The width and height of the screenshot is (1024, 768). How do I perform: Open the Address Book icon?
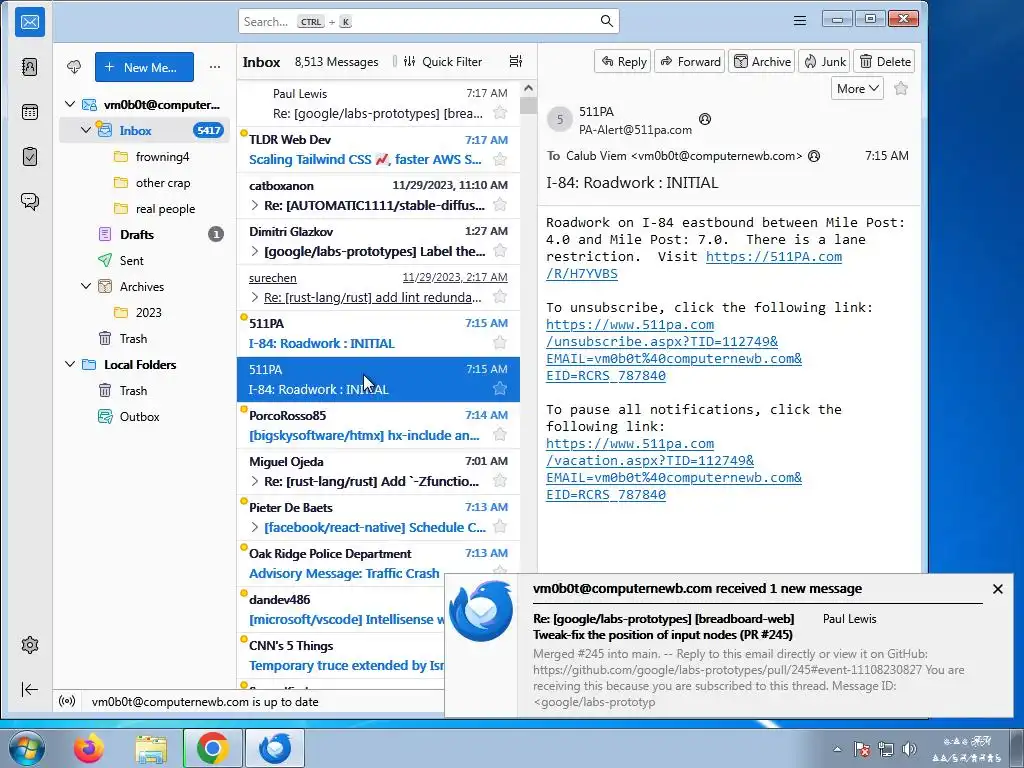pyautogui.click(x=29, y=67)
